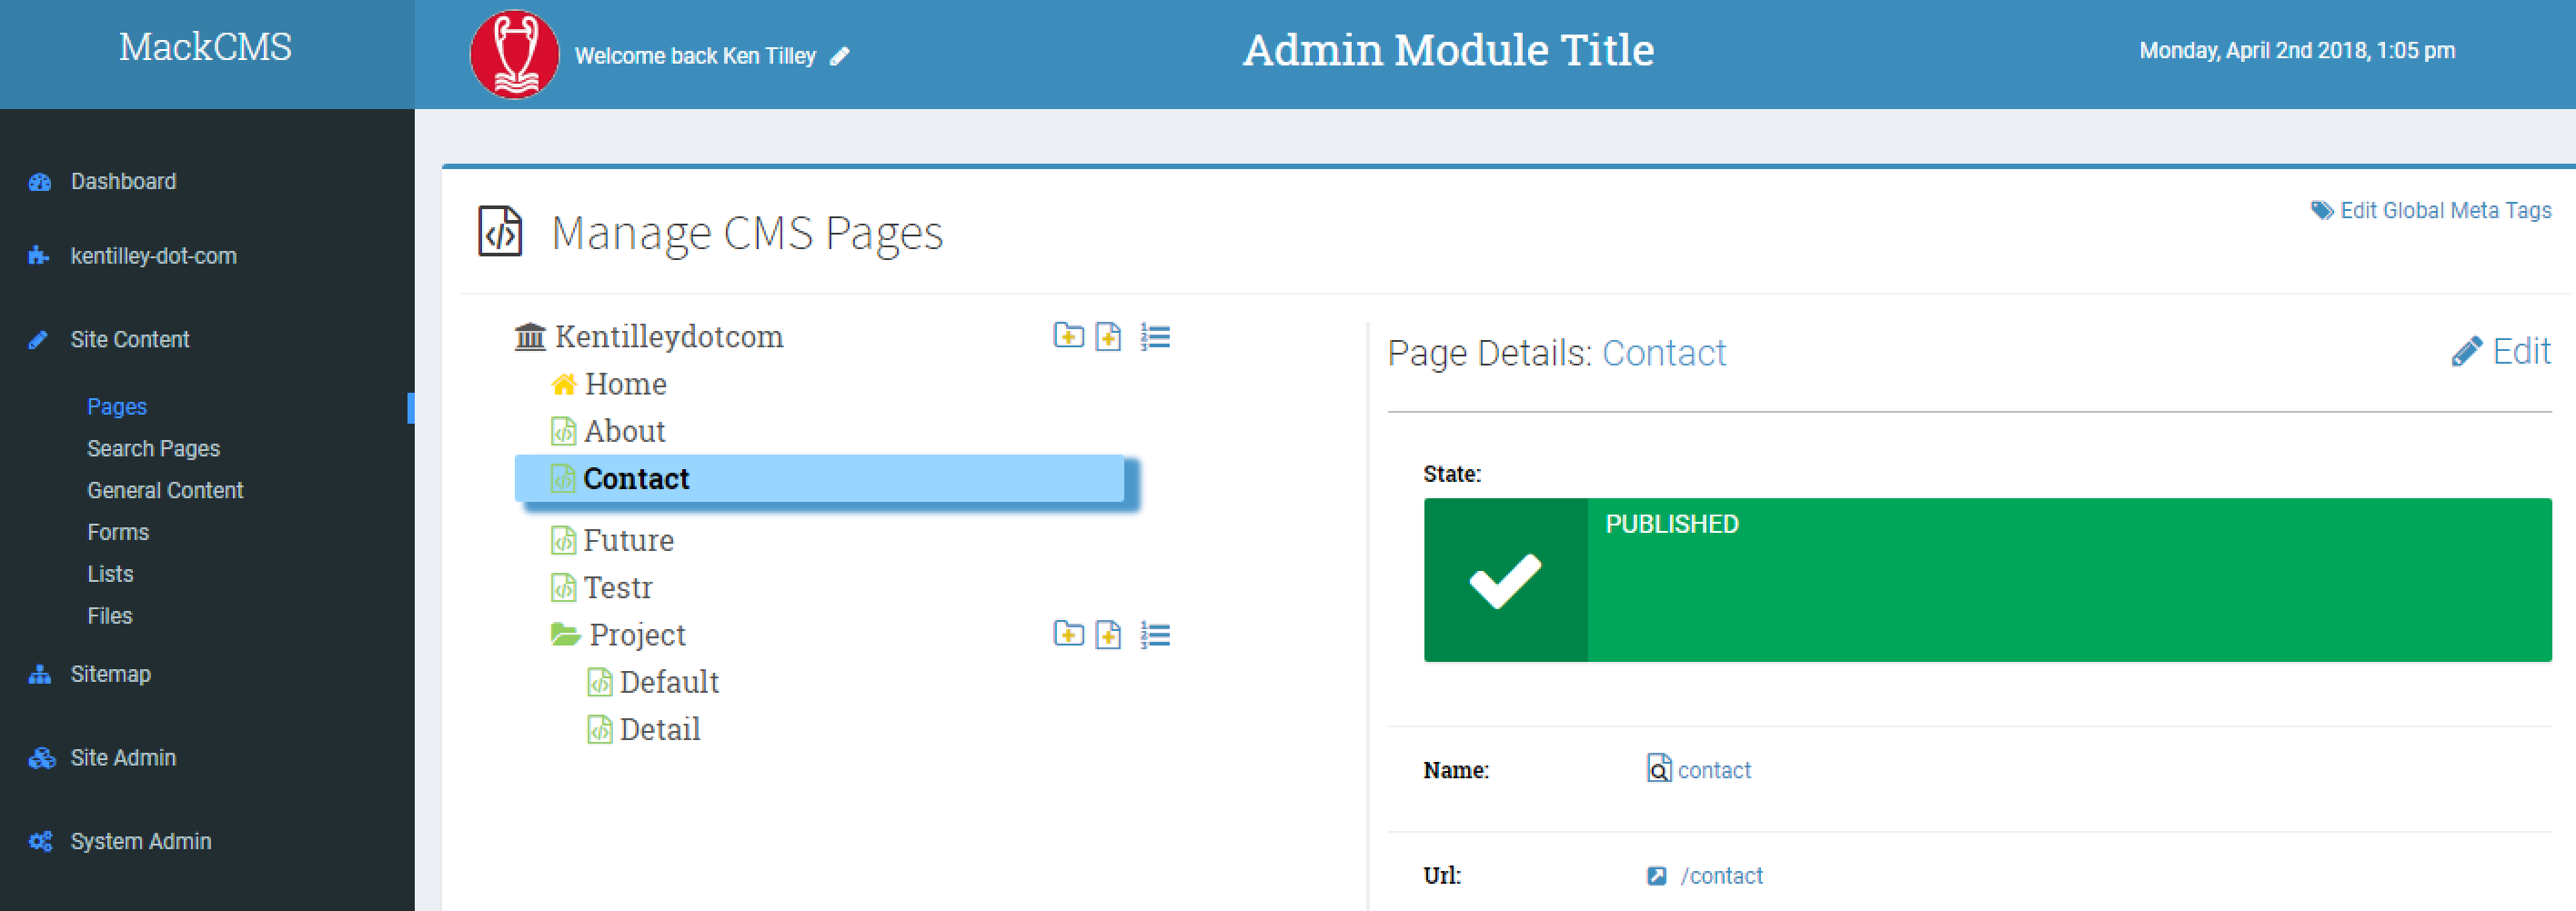Click the Default page icon in tree
The height and width of the screenshot is (911, 2576).
tap(599, 682)
